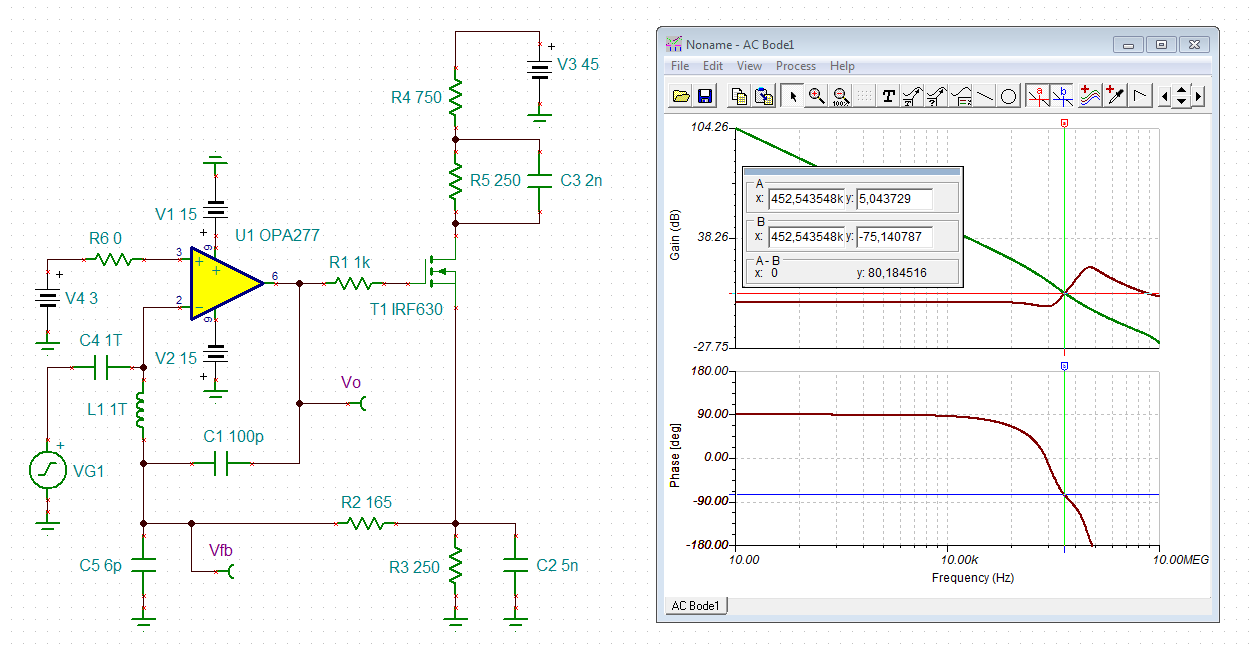Select blue cursor b marker atop phase plot
This screenshot has height=651, width=1250.
pos(1064,367)
